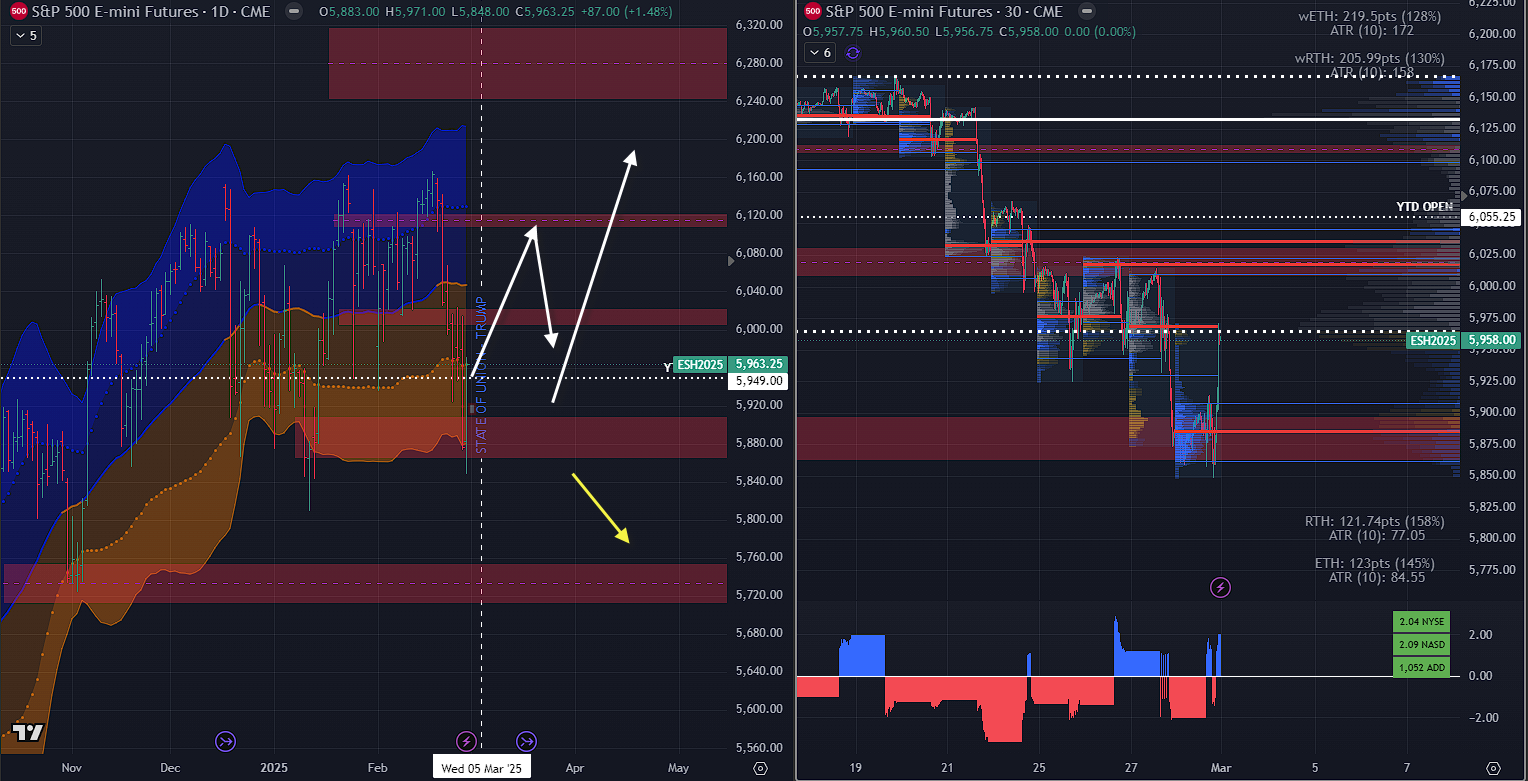Screen dimensions: 1528x781
Task: Click the ESH2025 5,958.00 price label on the 30-minute chart
Action: 1462,340
